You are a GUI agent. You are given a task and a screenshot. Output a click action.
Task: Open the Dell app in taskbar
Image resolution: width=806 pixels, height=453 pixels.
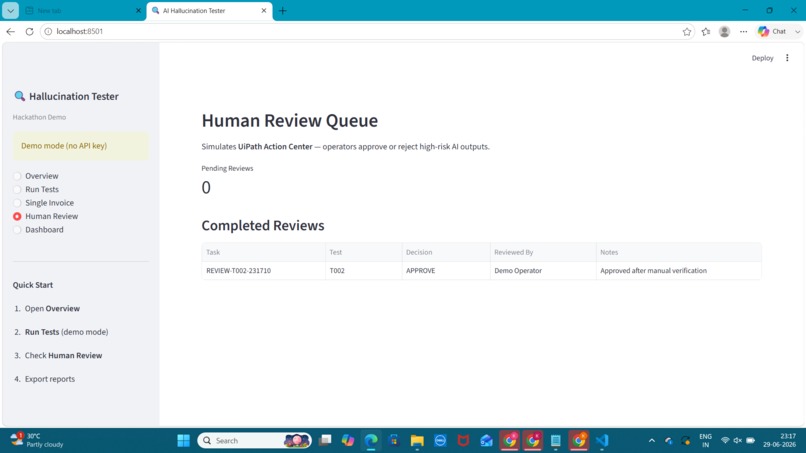pyautogui.click(x=440, y=441)
